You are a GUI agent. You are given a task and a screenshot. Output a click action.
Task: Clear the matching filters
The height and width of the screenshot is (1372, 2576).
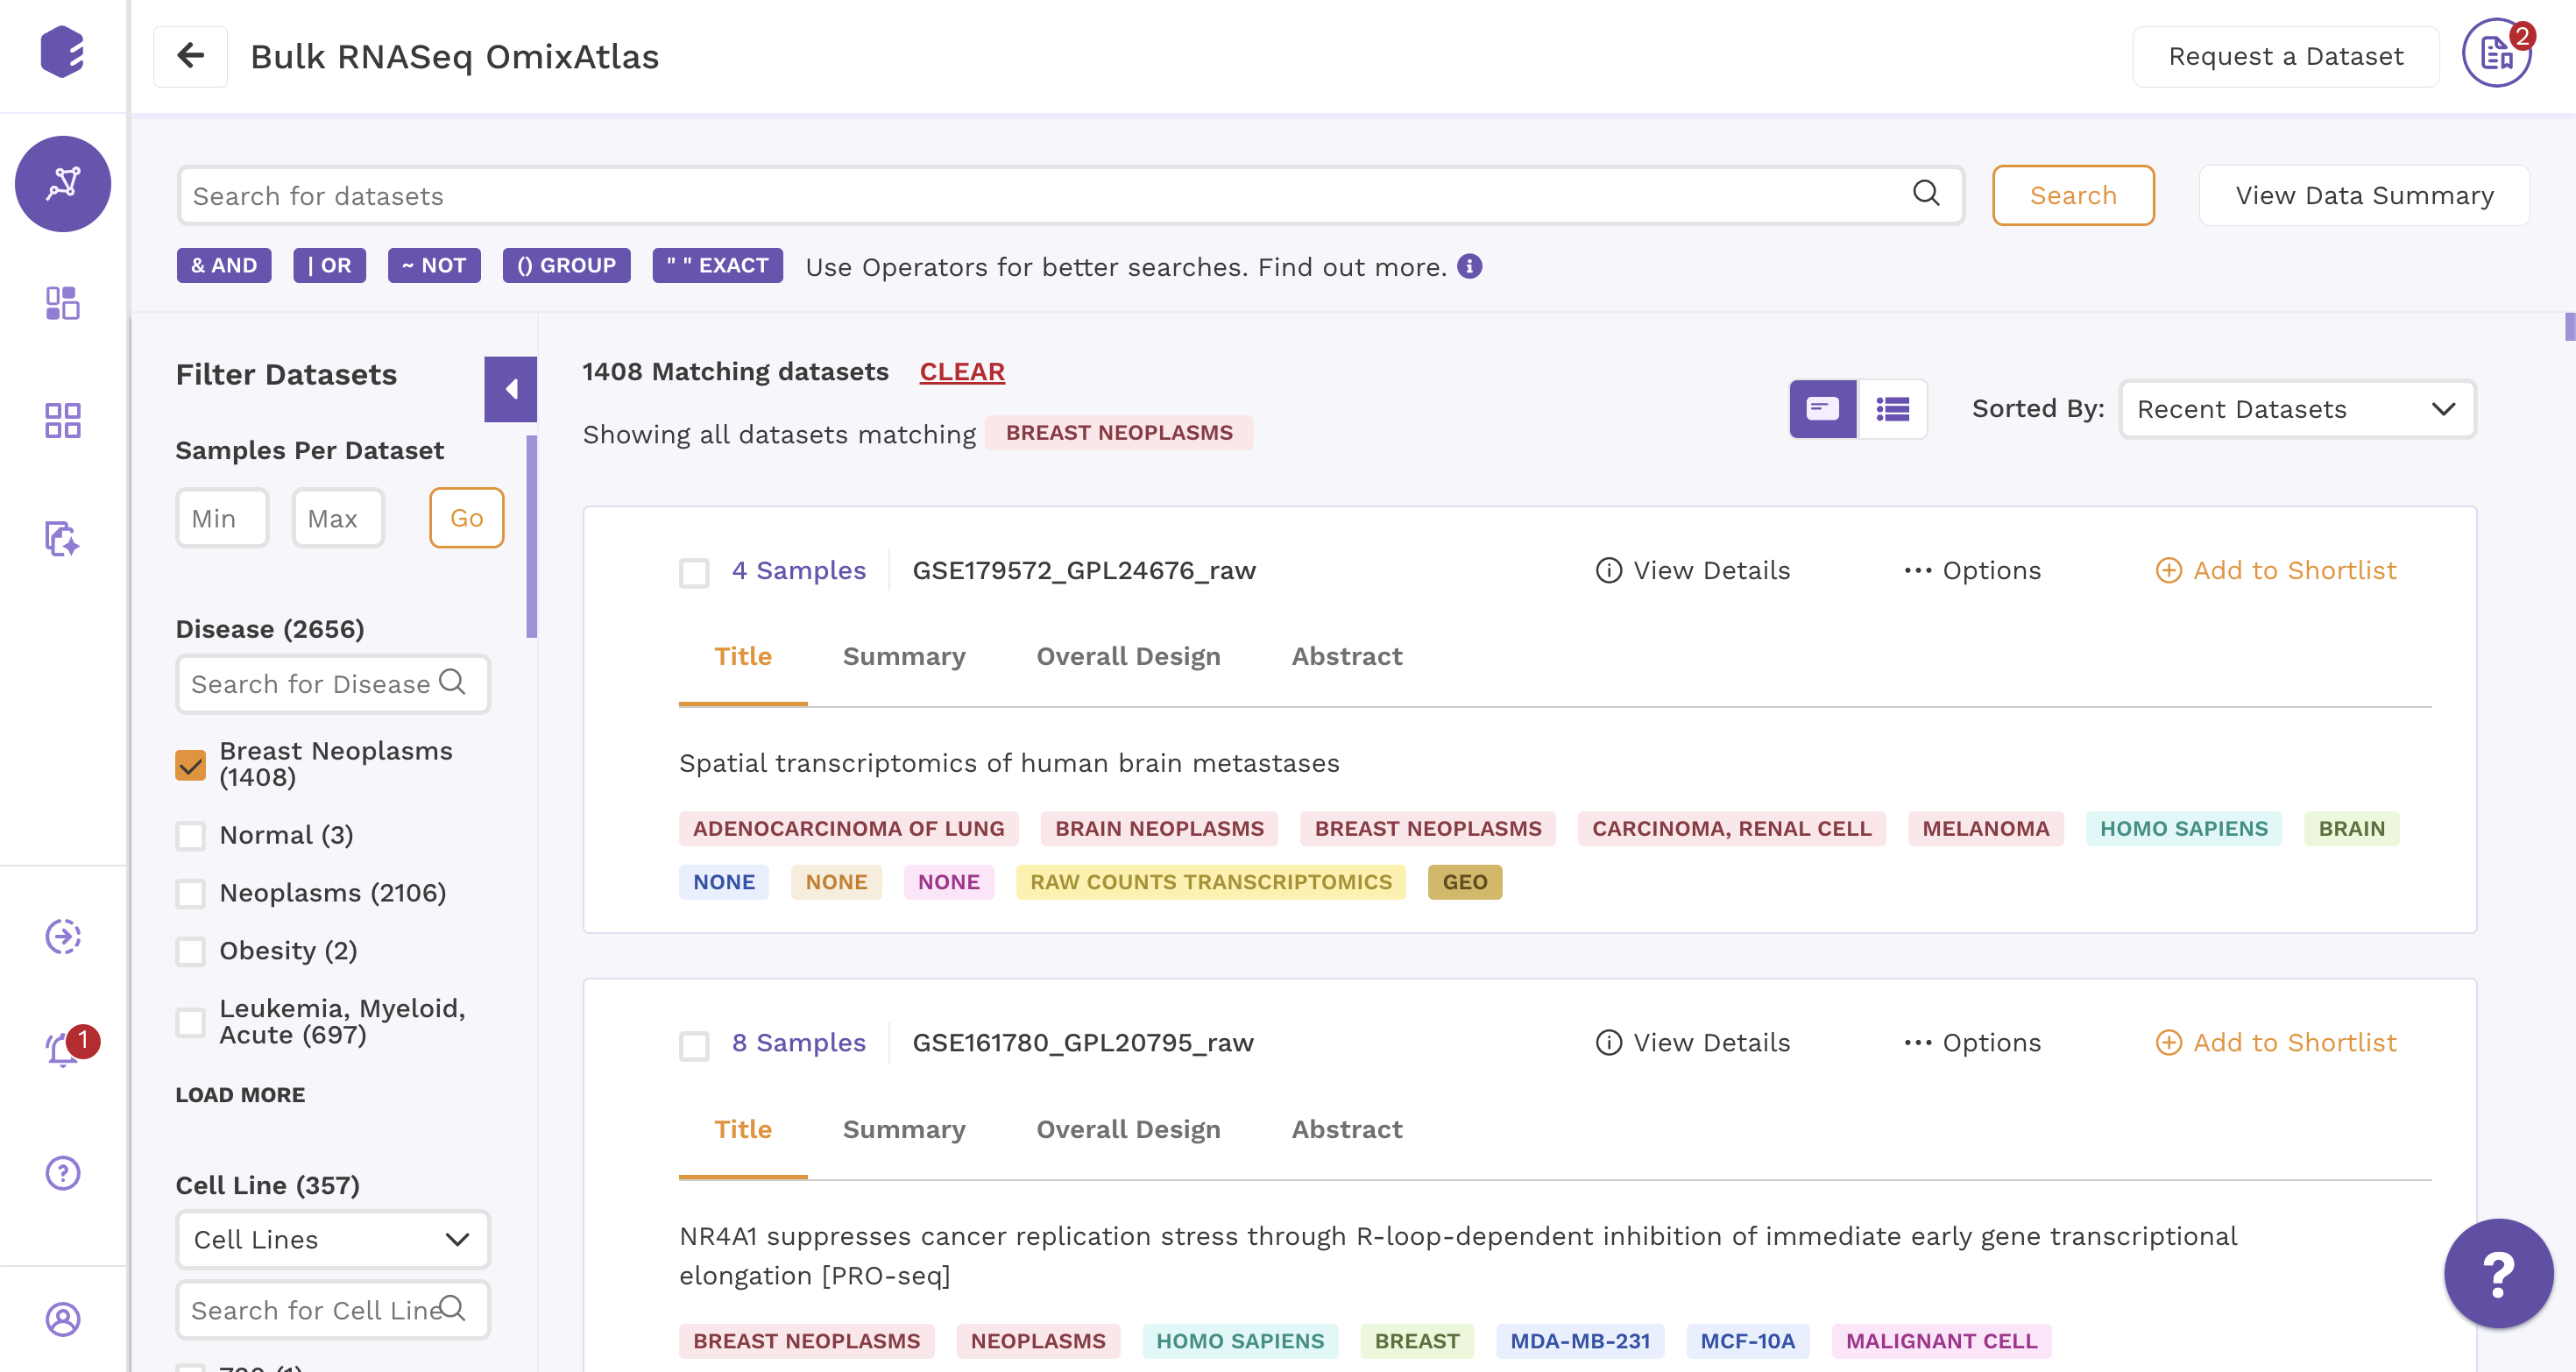[x=962, y=371]
